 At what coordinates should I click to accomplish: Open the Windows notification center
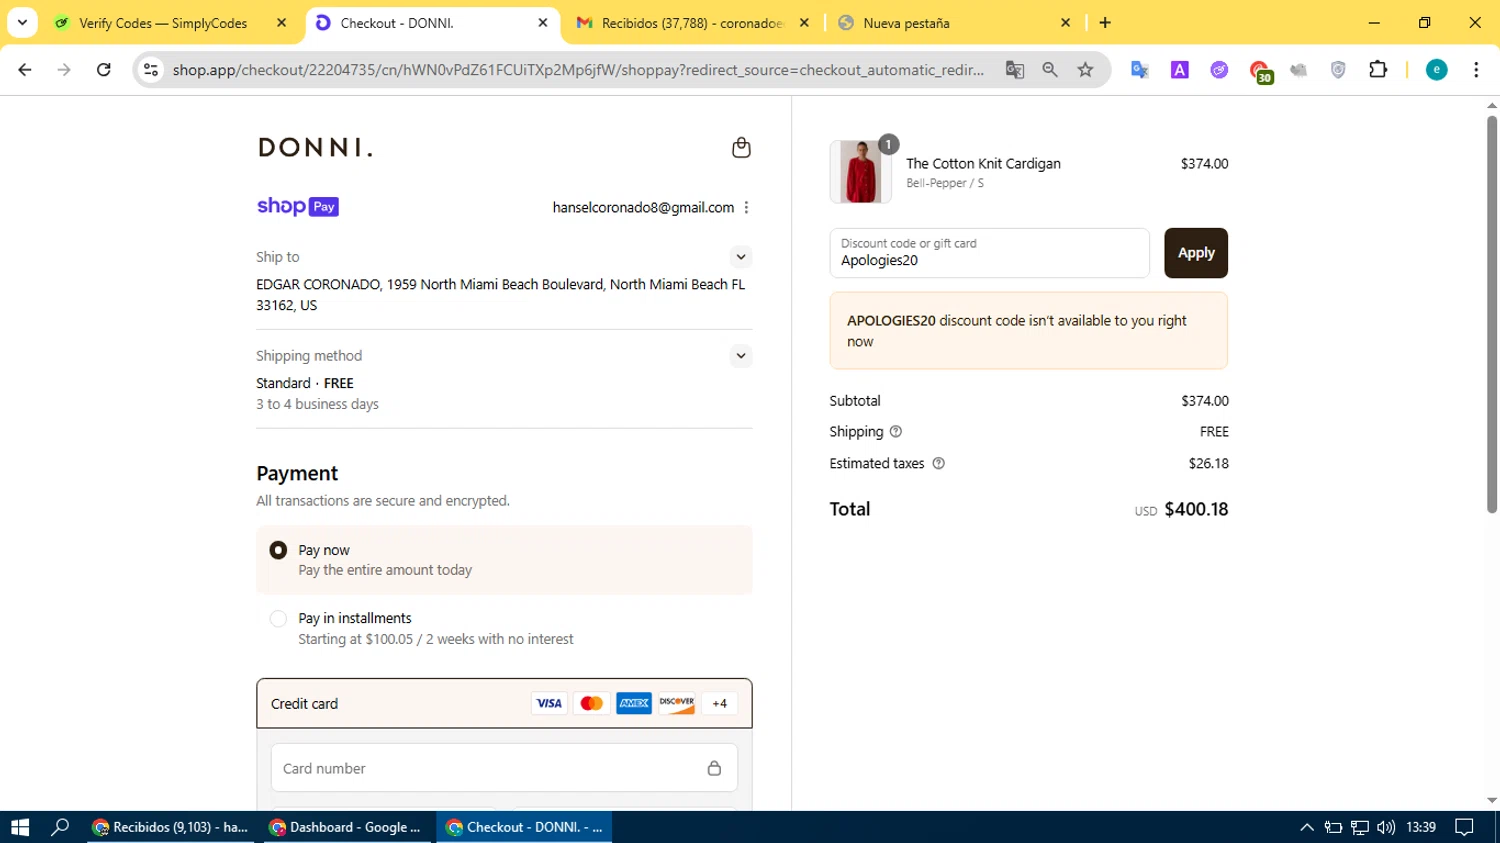coord(1464,827)
